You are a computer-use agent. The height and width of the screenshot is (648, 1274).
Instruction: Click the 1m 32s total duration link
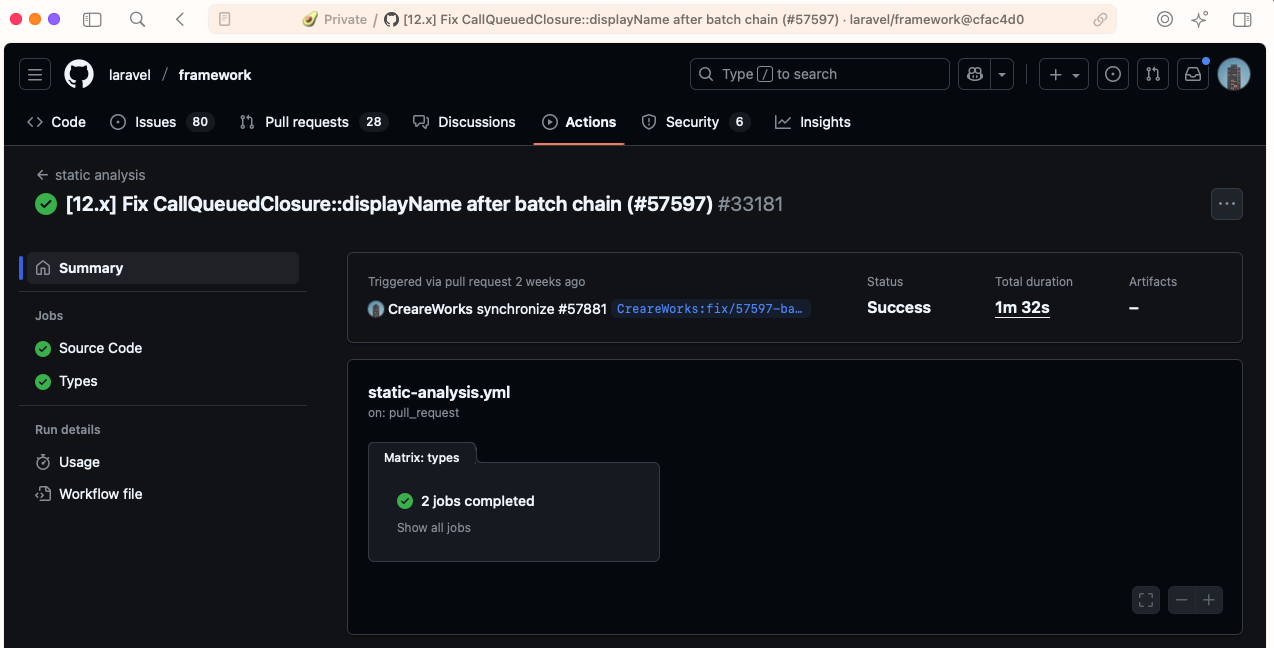[x=1022, y=308]
